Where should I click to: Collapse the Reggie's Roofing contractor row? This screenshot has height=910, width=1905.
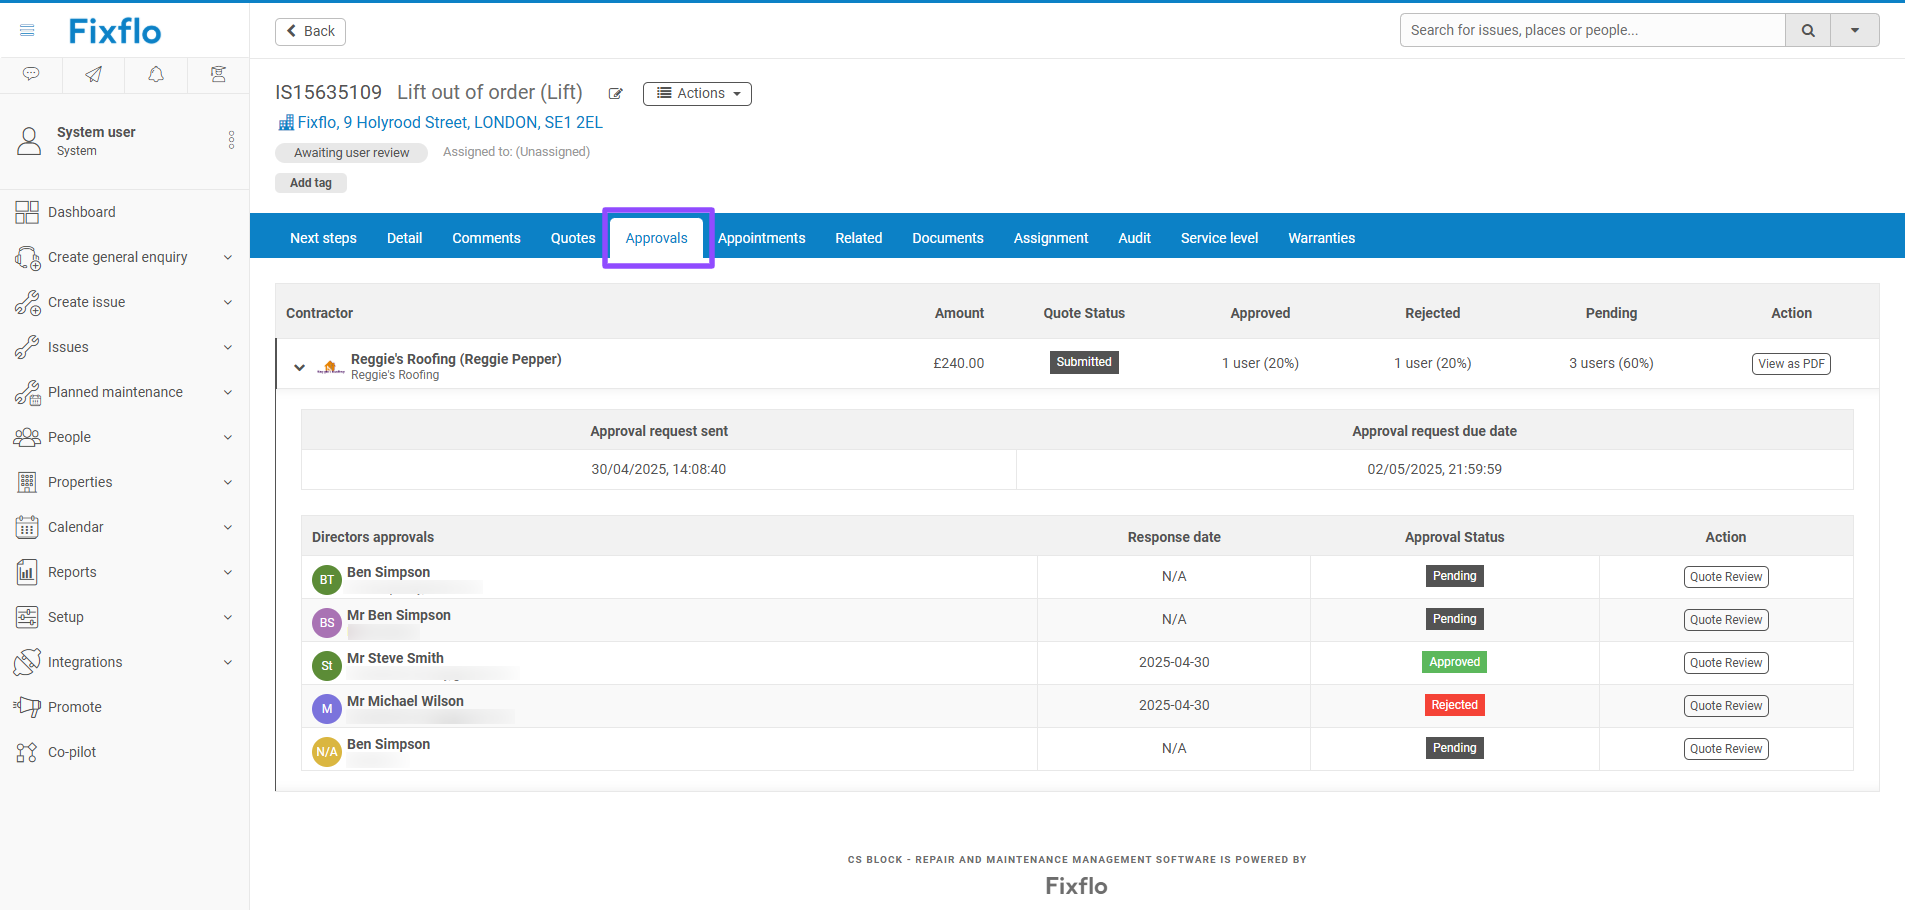299,367
